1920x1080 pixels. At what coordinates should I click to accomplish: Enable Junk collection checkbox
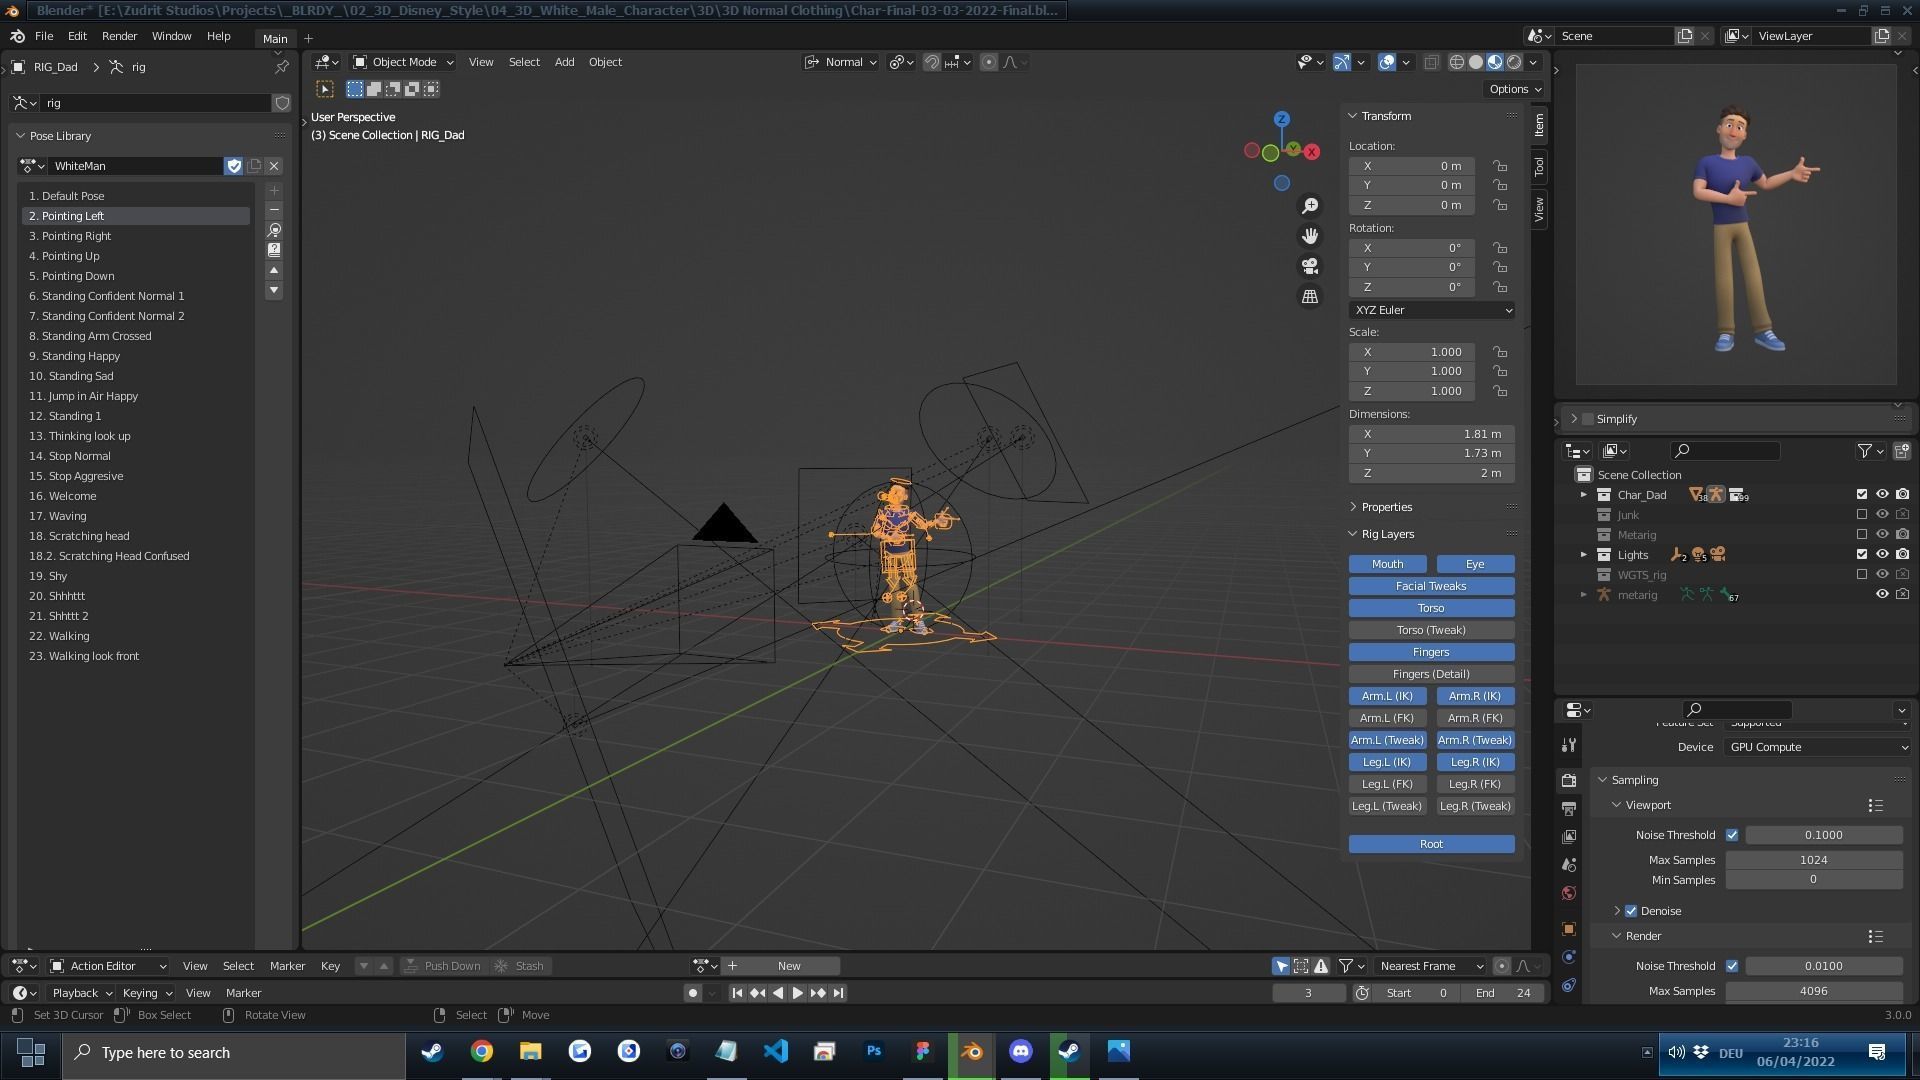coord(1862,514)
